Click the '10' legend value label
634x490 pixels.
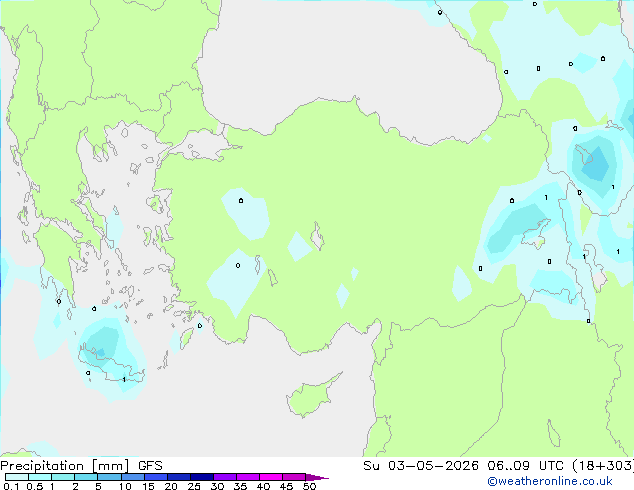click(125, 486)
